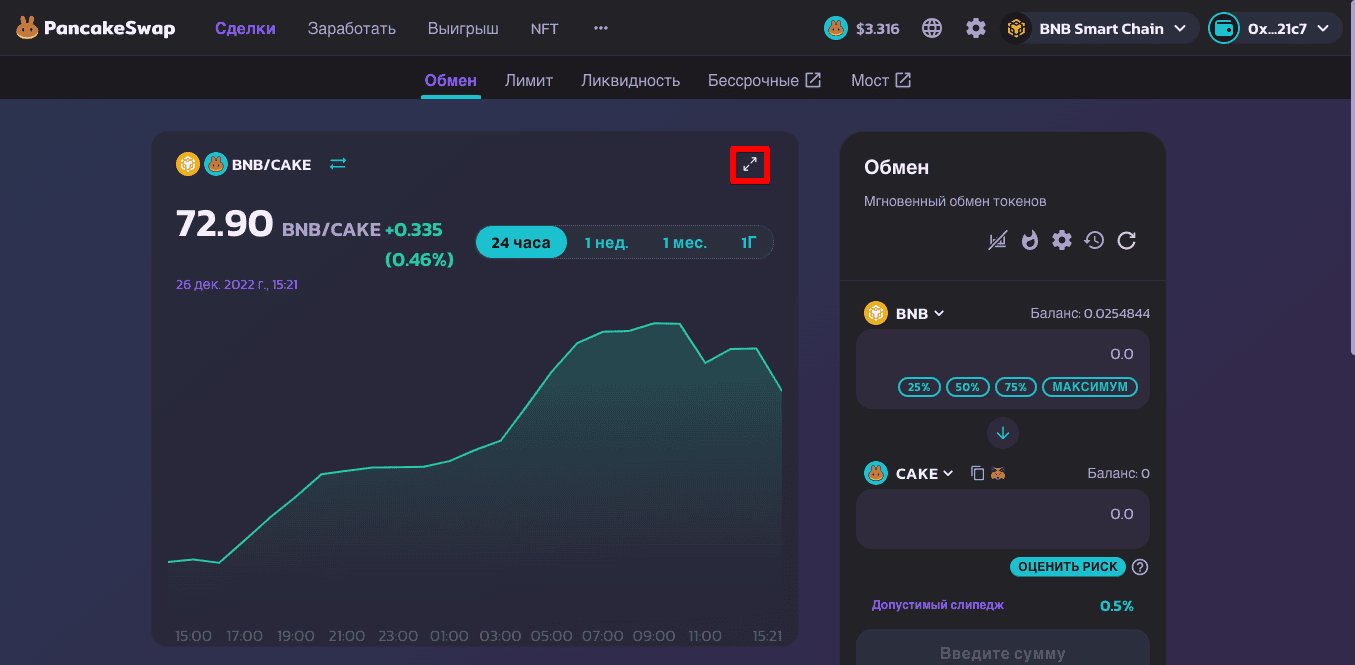Open swap settings gear in Обмен panel
This screenshot has height=665, width=1355.
pyautogui.click(x=1062, y=240)
